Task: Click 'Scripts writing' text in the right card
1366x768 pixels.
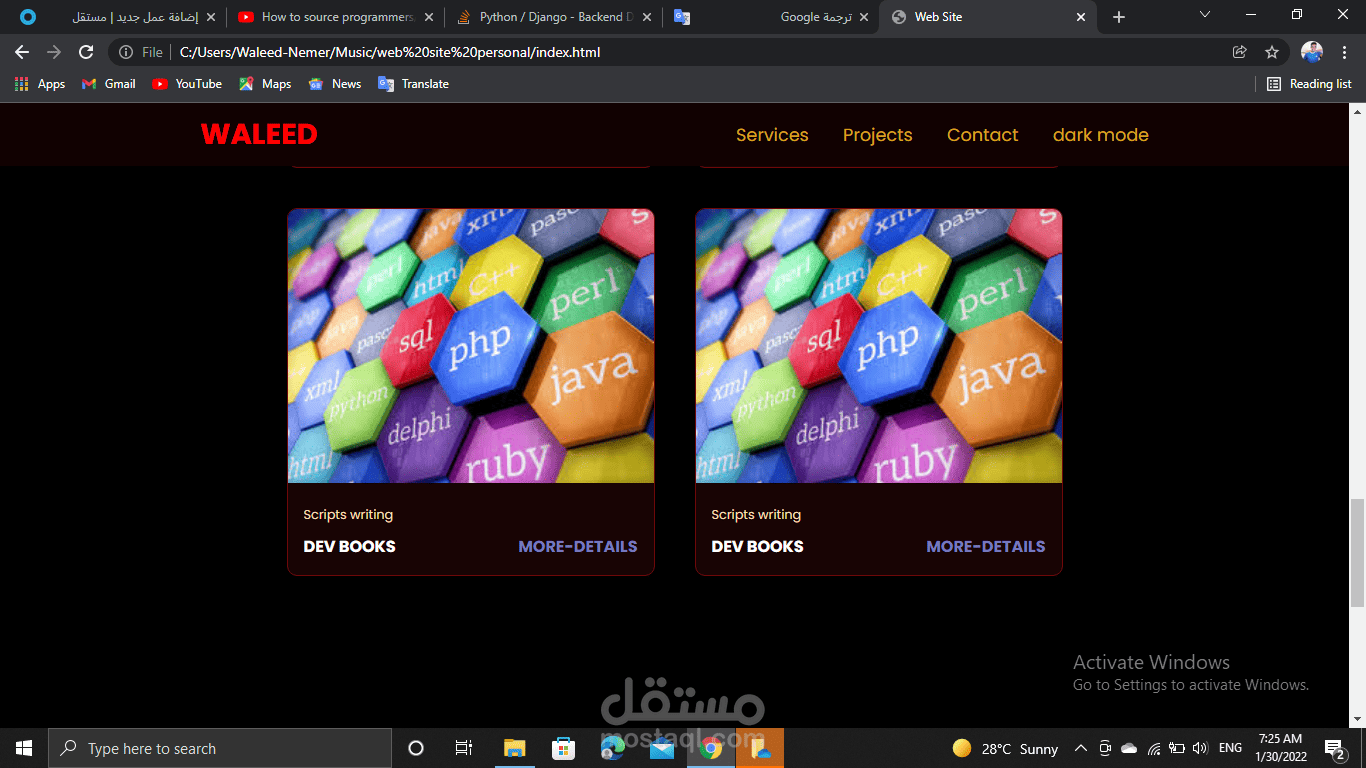Action: point(756,515)
